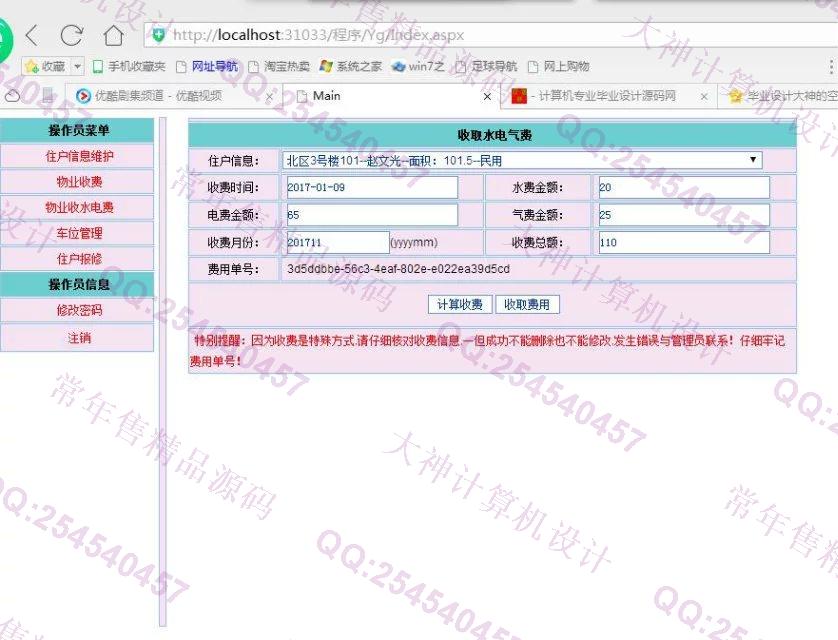Open 手机收藏夹 bookmark

(129, 66)
